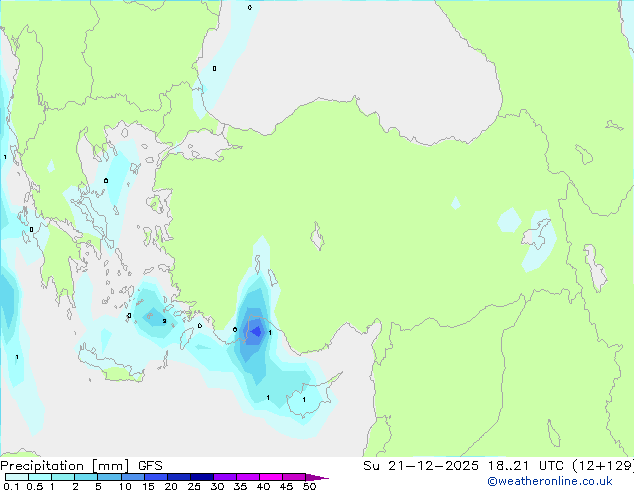
Task: Pick the 35–40 mm violet legend swatch
Action: click(248, 477)
